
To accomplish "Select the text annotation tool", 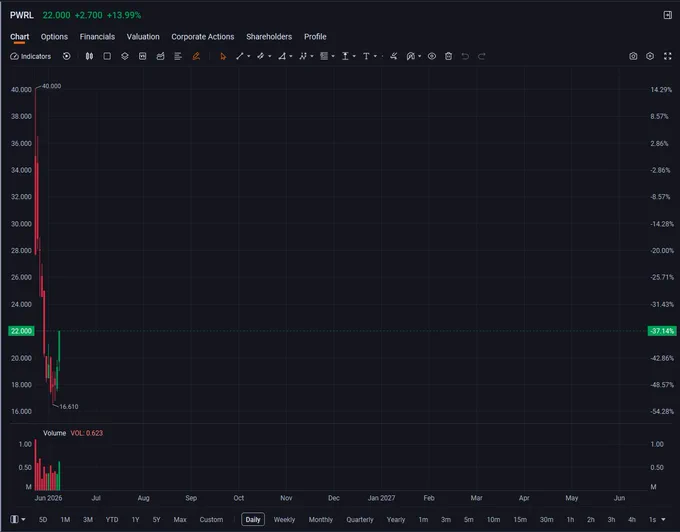I will coord(366,56).
